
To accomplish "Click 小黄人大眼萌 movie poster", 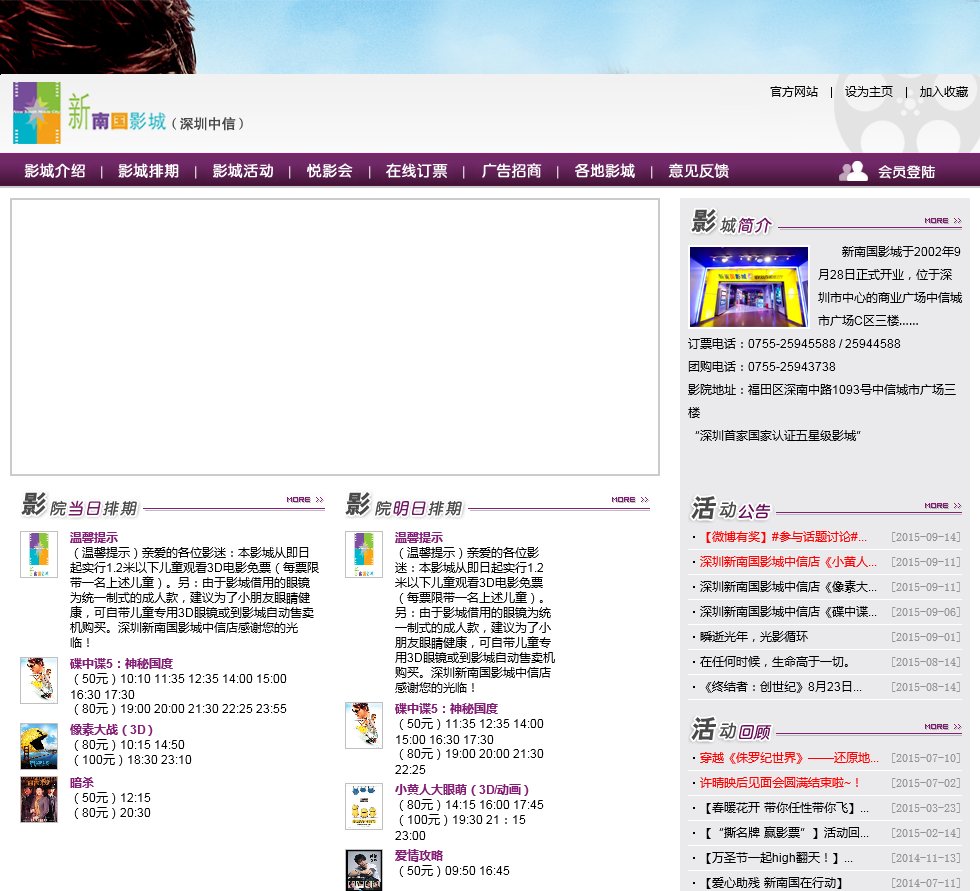I will pos(364,807).
